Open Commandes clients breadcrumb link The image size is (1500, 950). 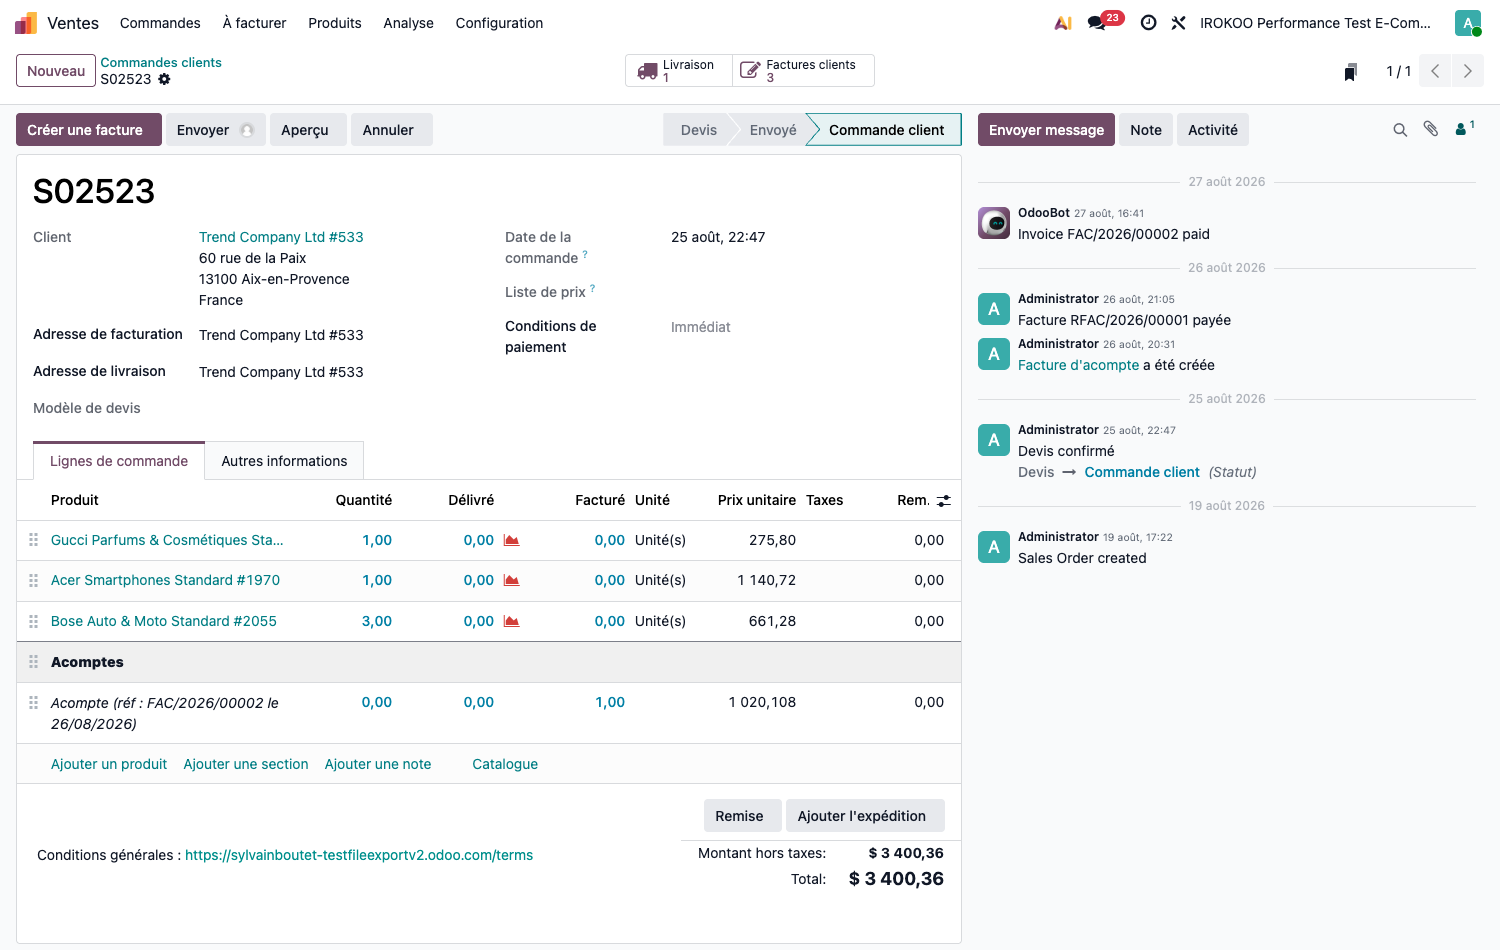tap(161, 62)
